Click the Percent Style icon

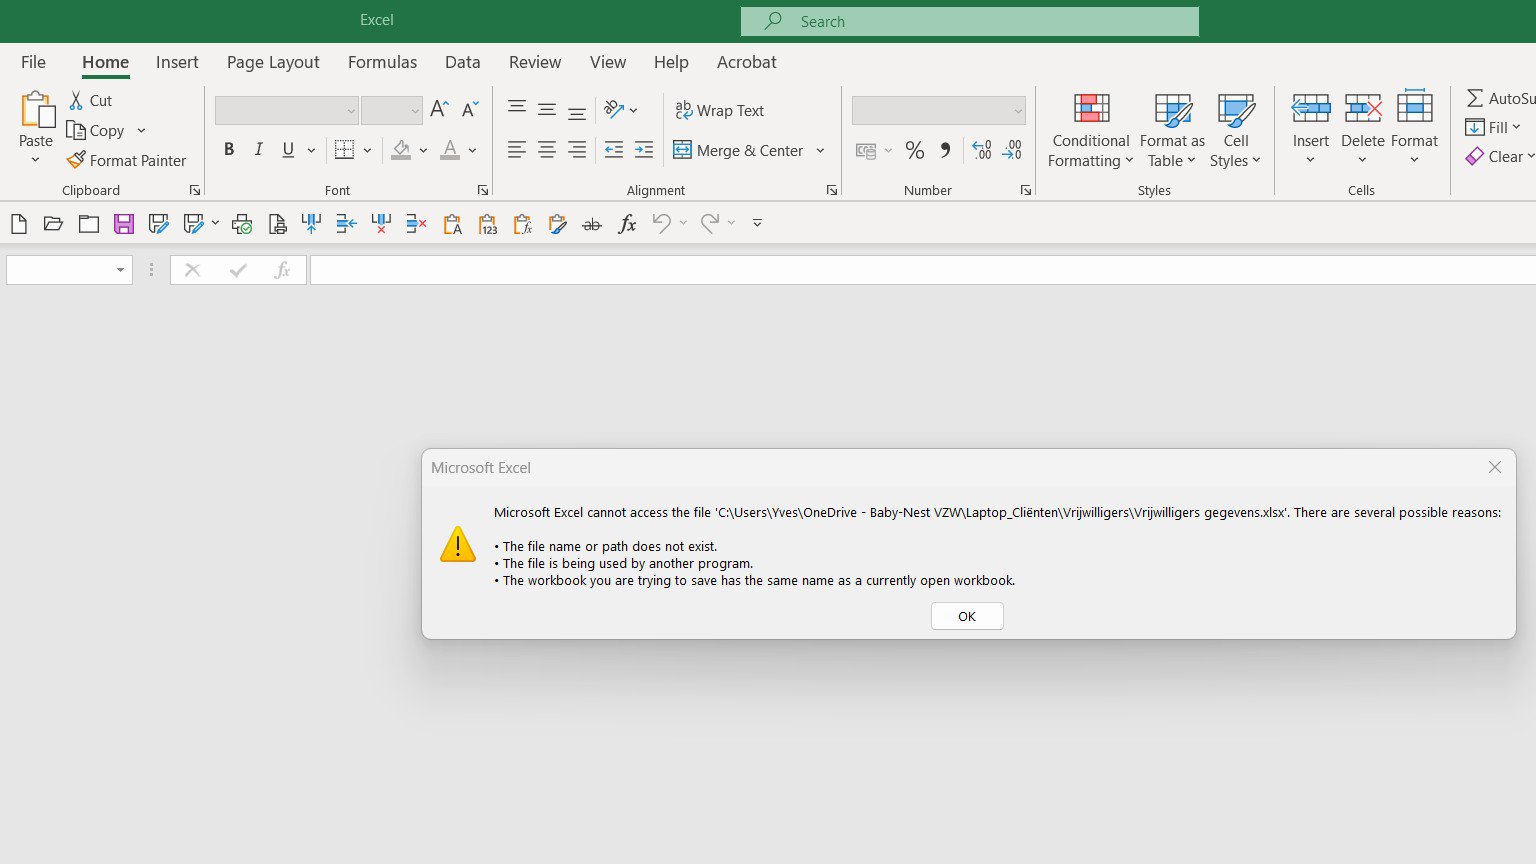[x=914, y=150]
